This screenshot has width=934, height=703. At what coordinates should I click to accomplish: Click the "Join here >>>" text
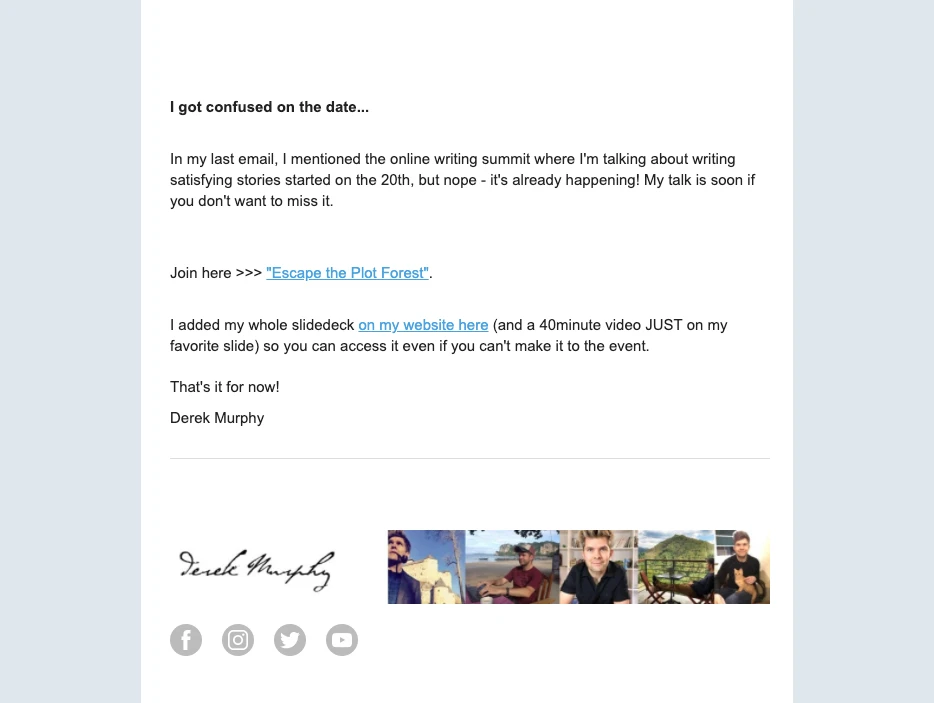(x=216, y=273)
